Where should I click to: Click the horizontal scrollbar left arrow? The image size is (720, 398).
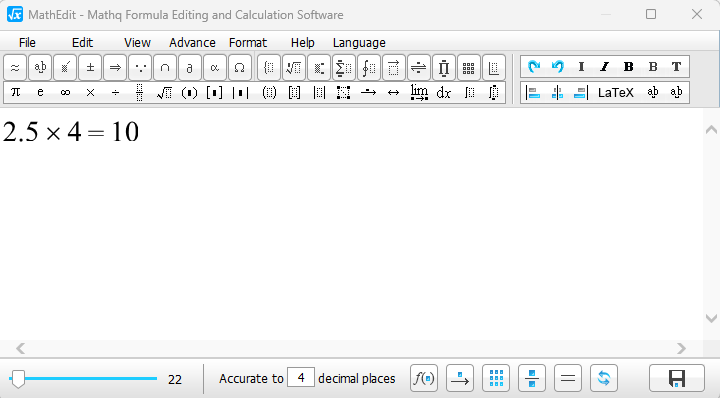tap(21, 348)
